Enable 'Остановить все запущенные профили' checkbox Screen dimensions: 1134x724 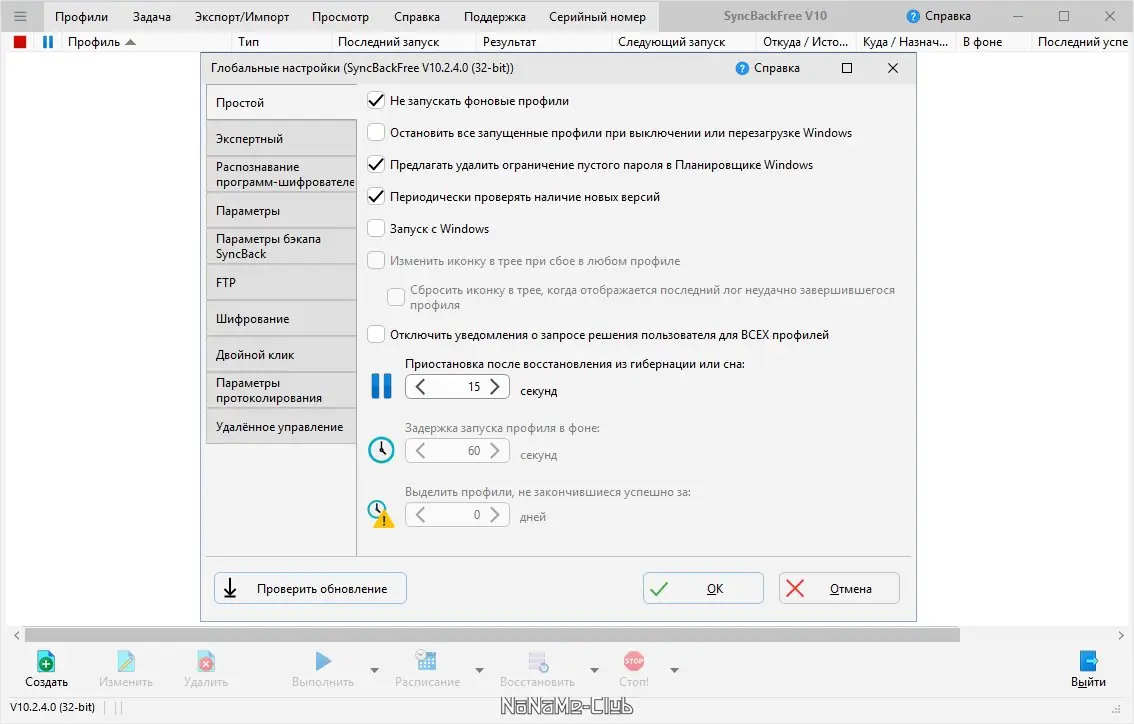pyautogui.click(x=376, y=132)
